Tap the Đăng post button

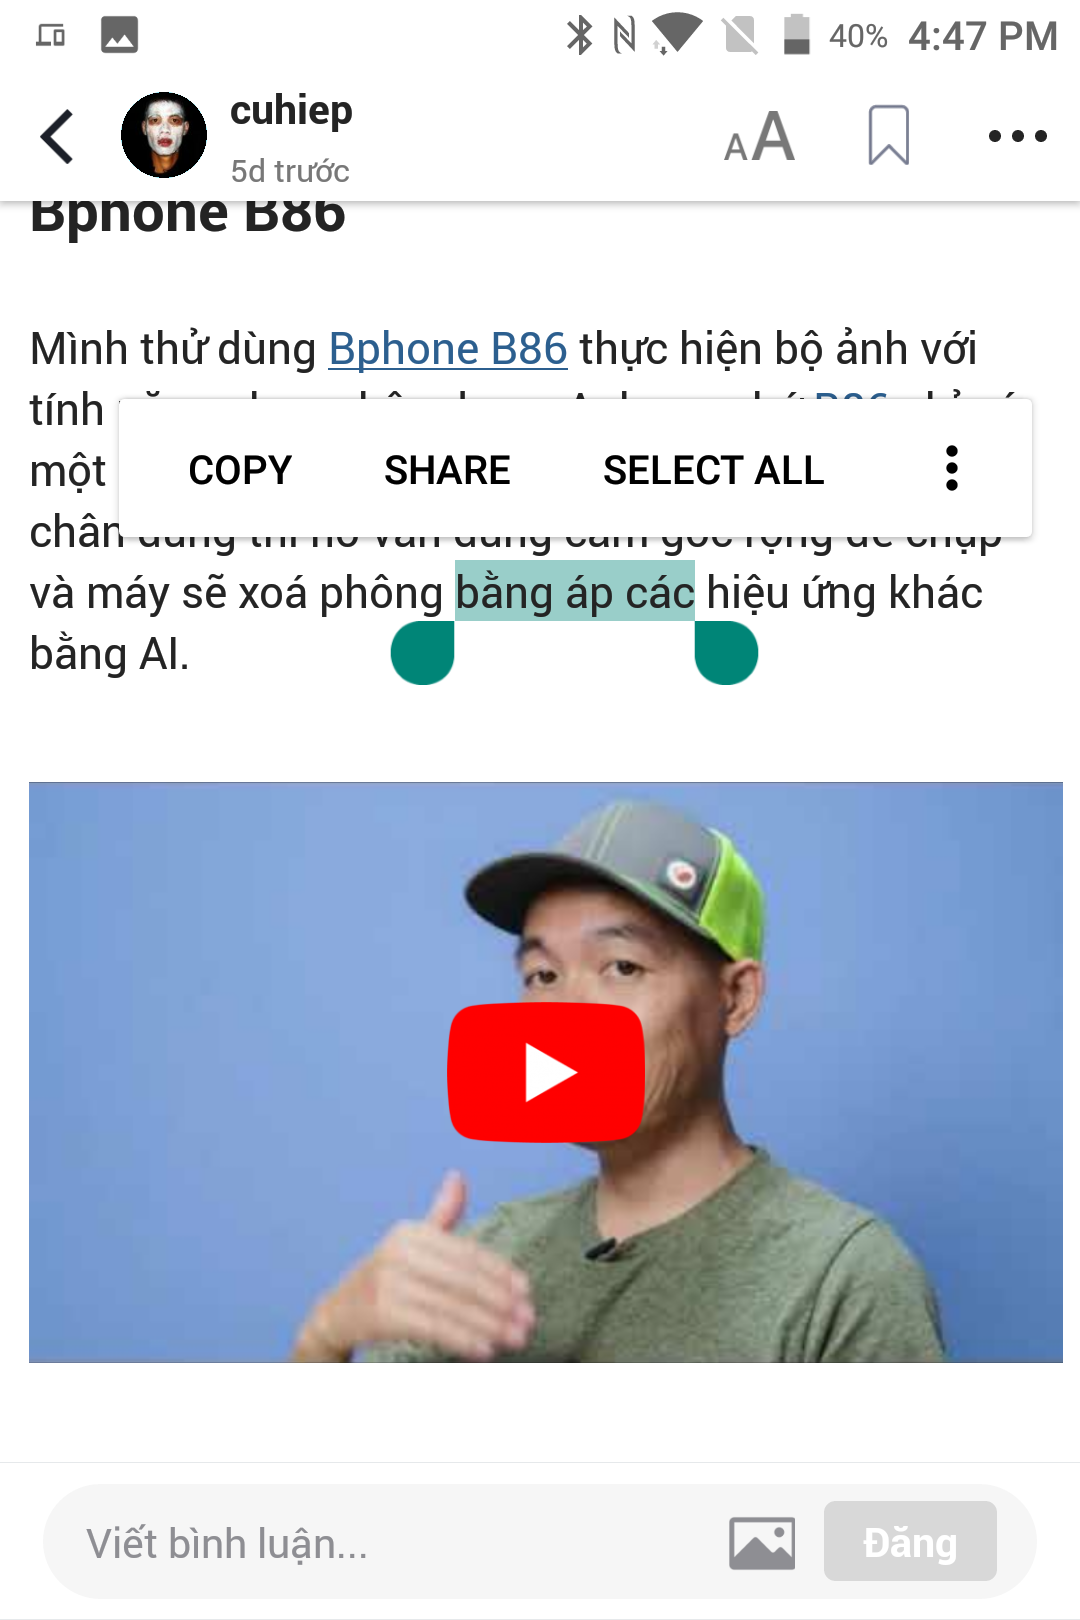(910, 1541)
